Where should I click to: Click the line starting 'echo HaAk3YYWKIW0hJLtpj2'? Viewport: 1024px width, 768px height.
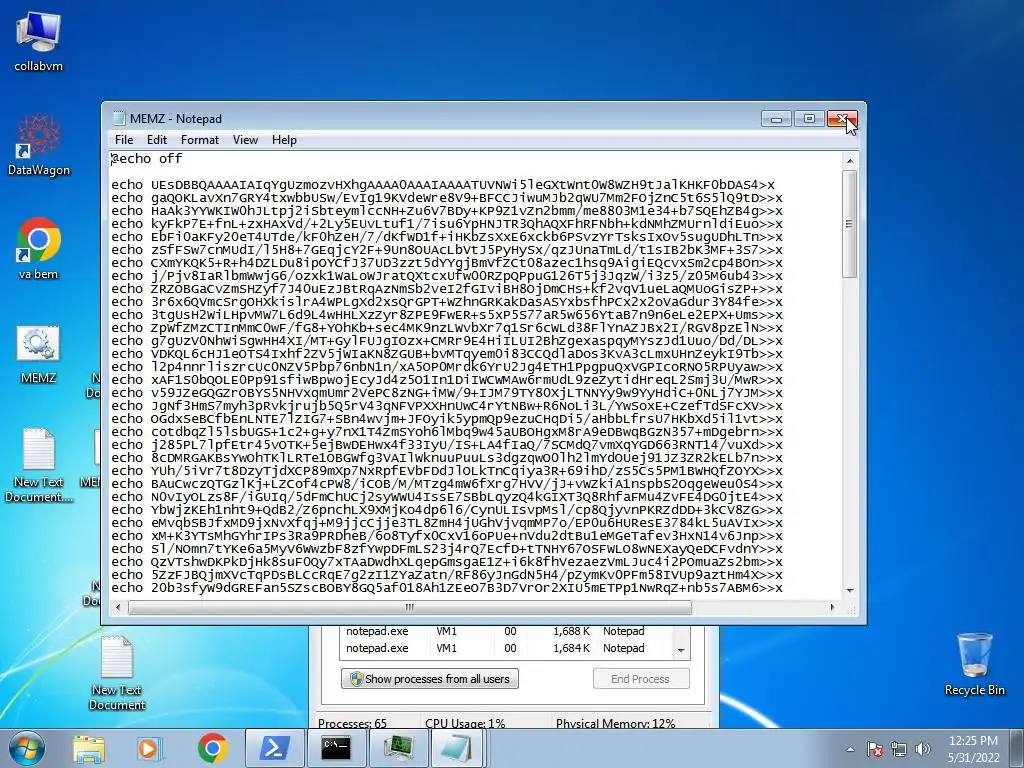click(x=447, y=211)
